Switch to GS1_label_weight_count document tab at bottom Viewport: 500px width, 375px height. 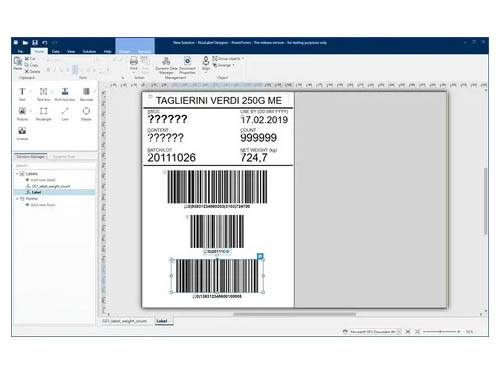124,321
